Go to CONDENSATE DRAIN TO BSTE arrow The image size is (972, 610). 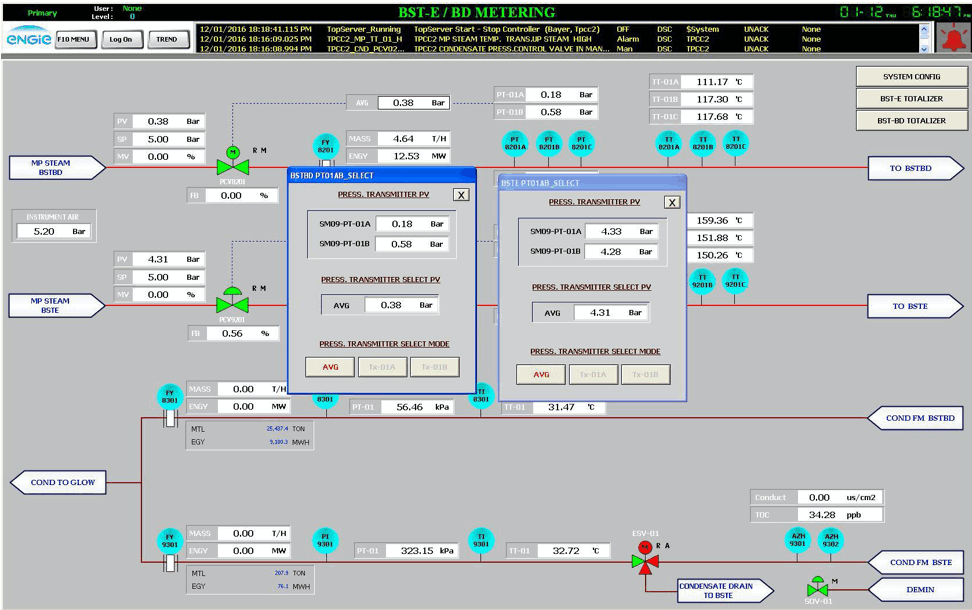pyautogui.click(x=725, y=590)
